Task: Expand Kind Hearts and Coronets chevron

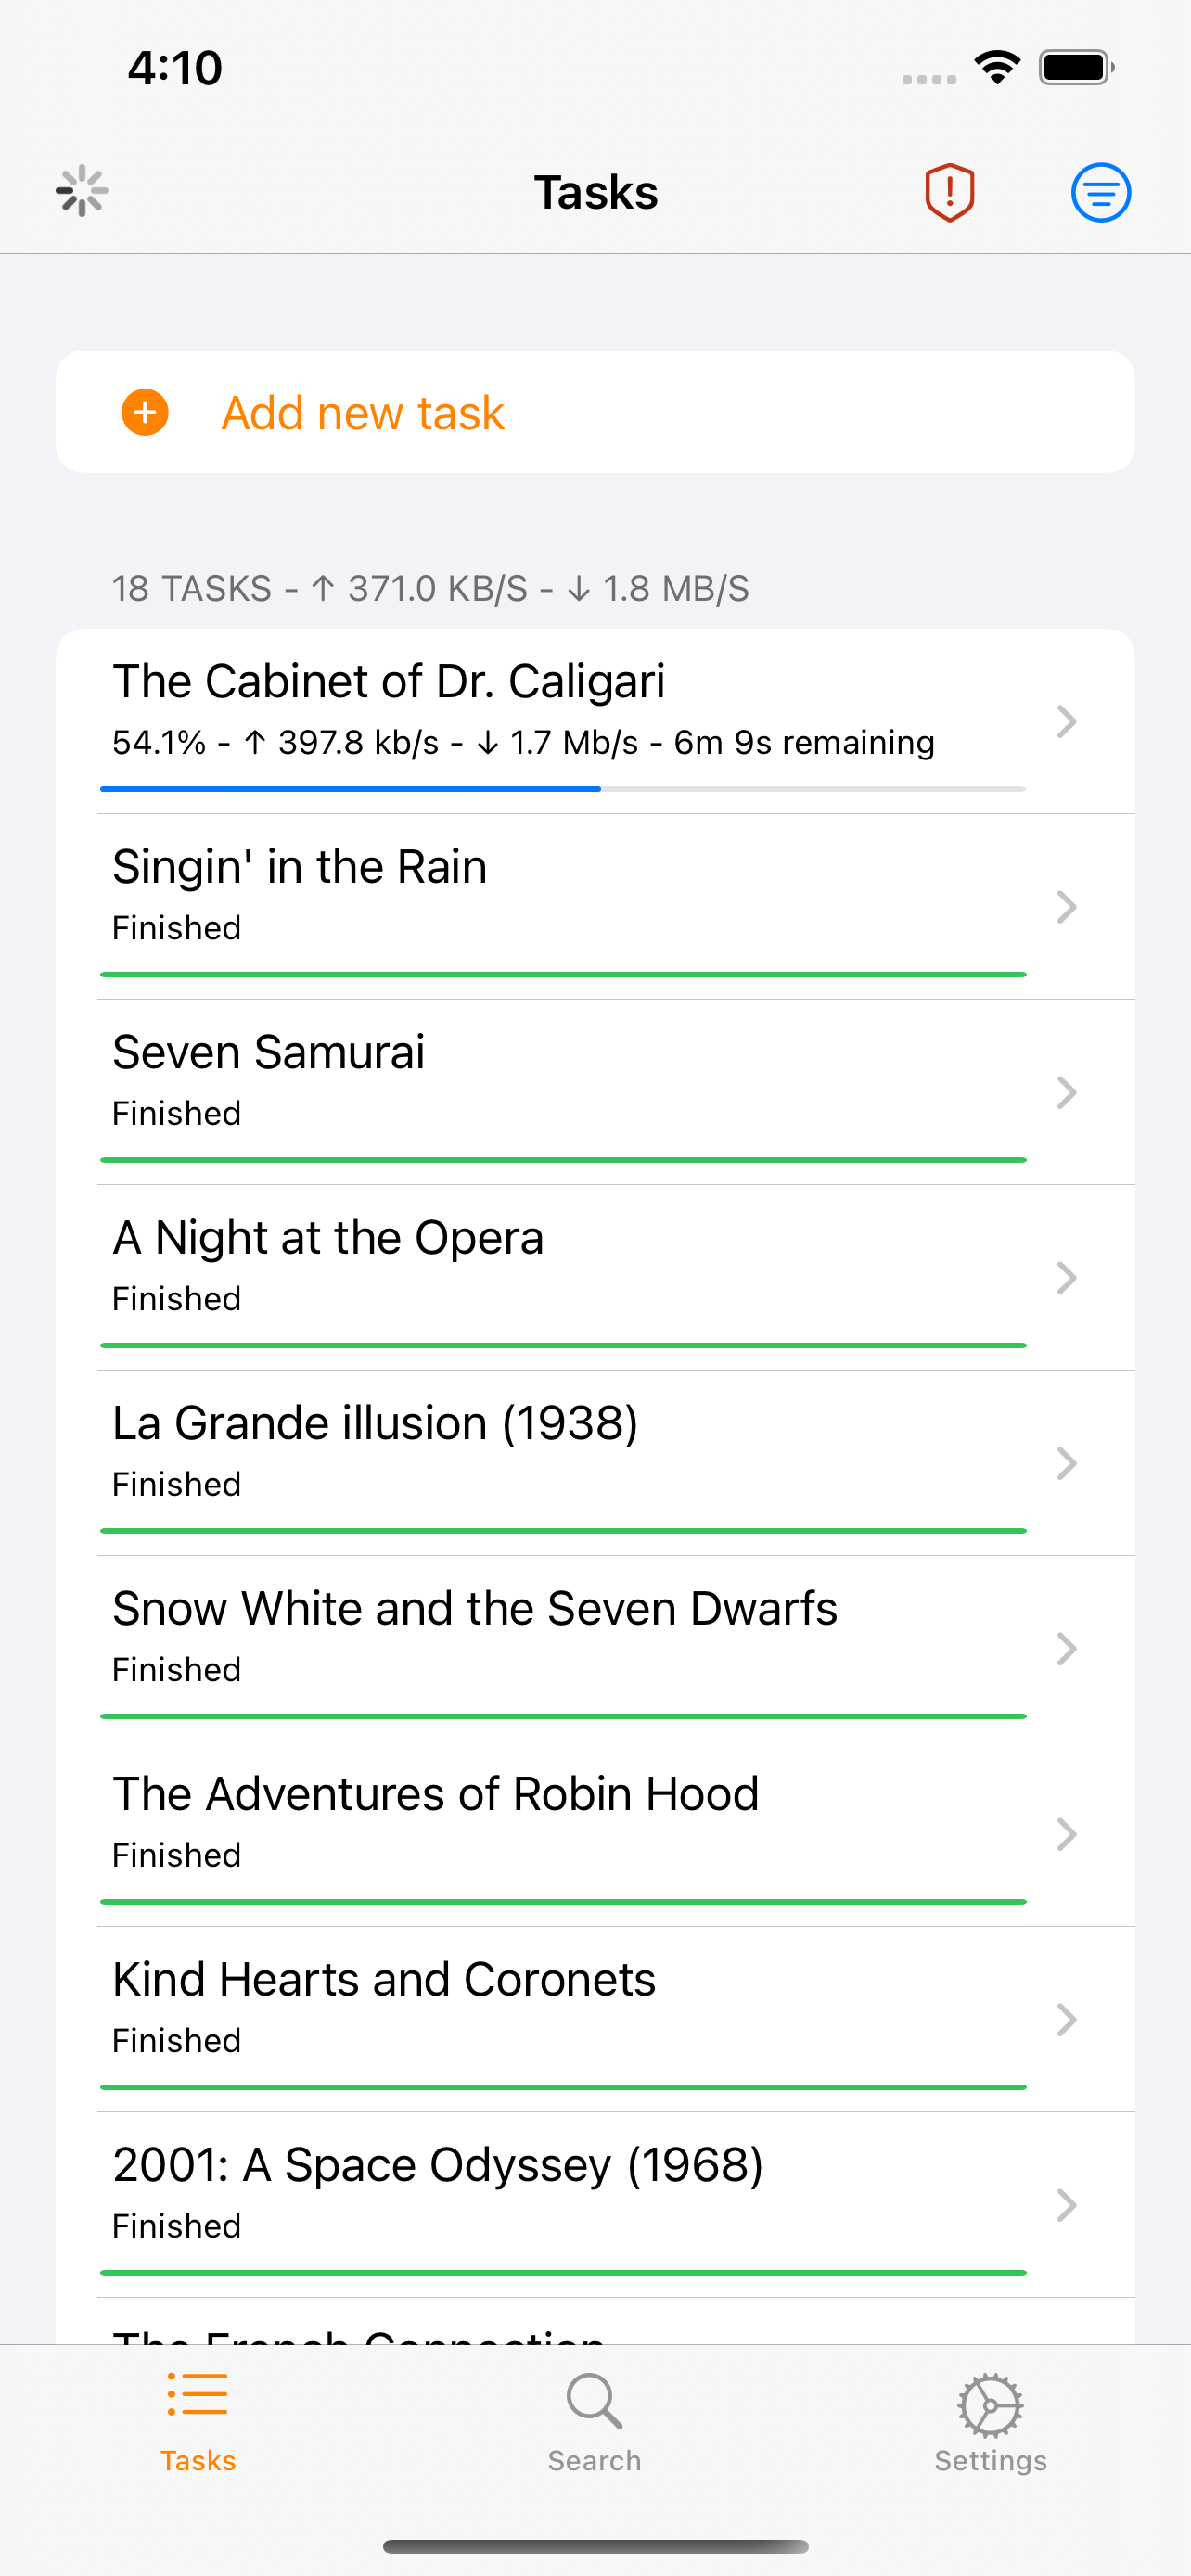Action: pos(1066,2019)
